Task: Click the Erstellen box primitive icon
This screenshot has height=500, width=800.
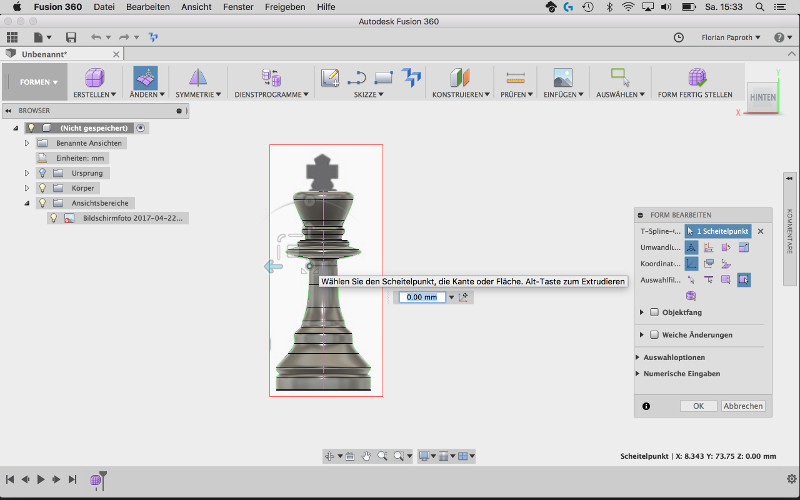Action: click(x=94, y=77)
